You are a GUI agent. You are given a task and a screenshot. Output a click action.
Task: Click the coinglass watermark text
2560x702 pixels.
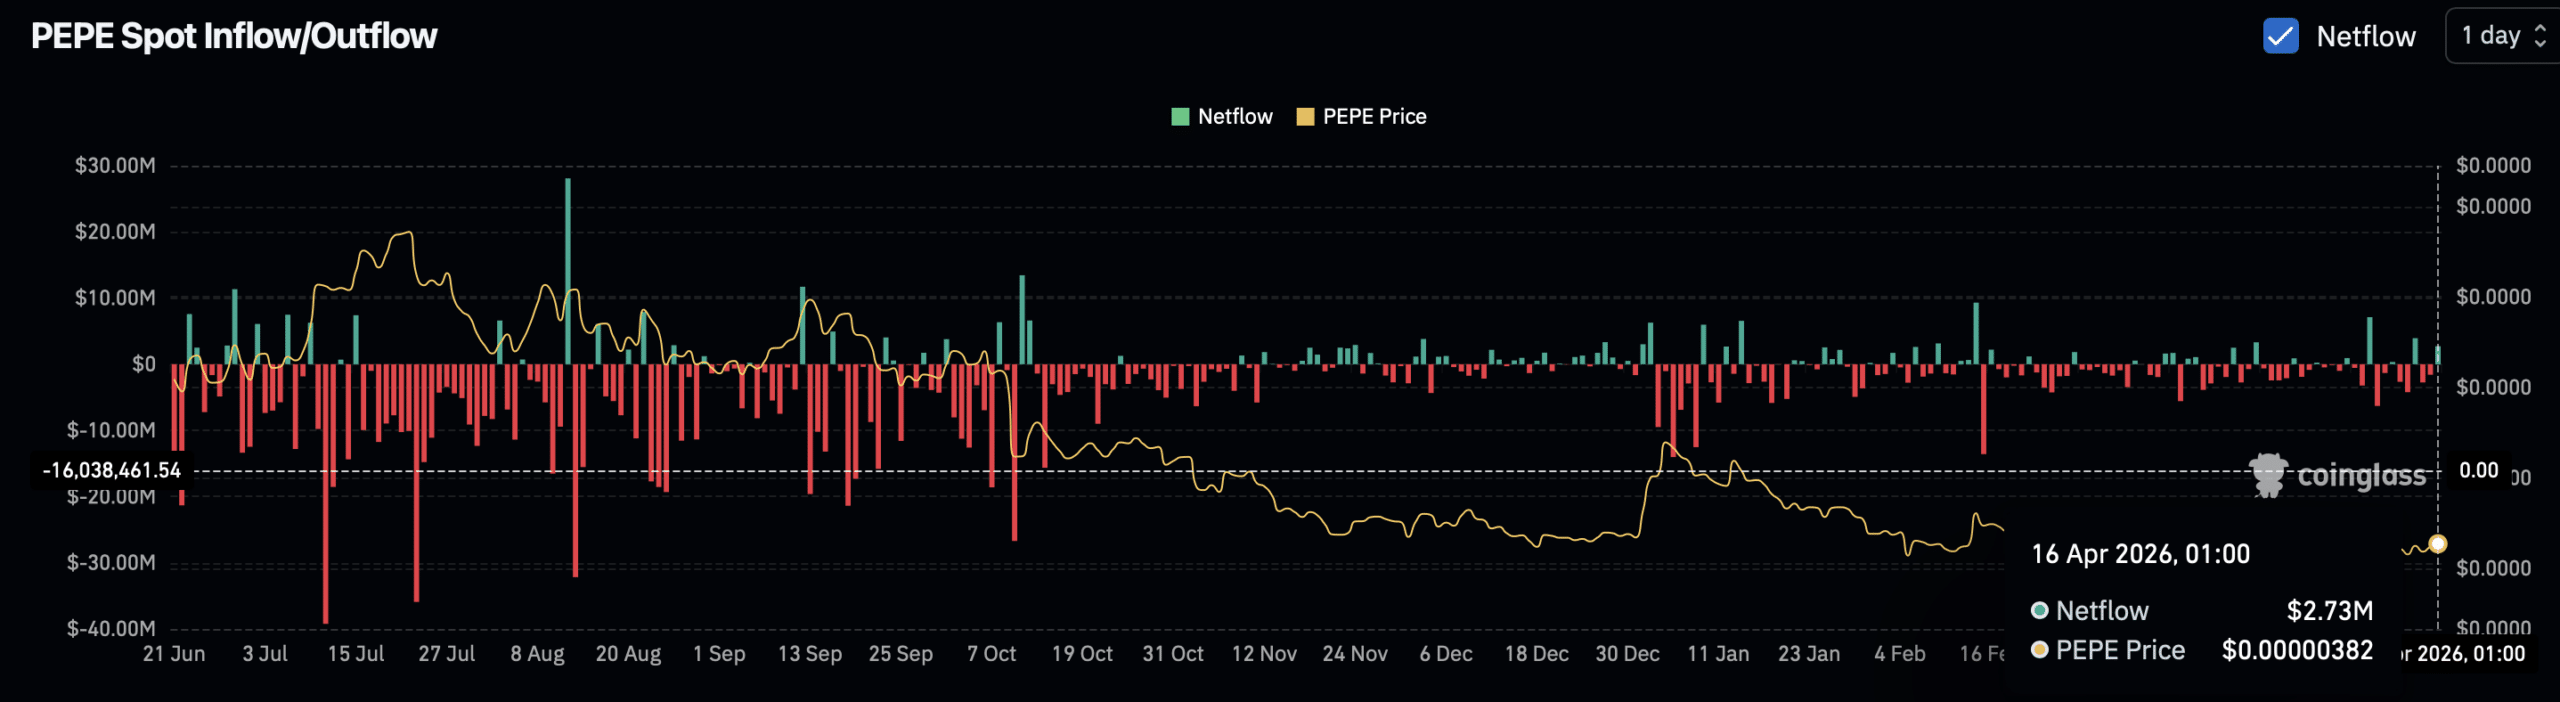coord(2361,476)
